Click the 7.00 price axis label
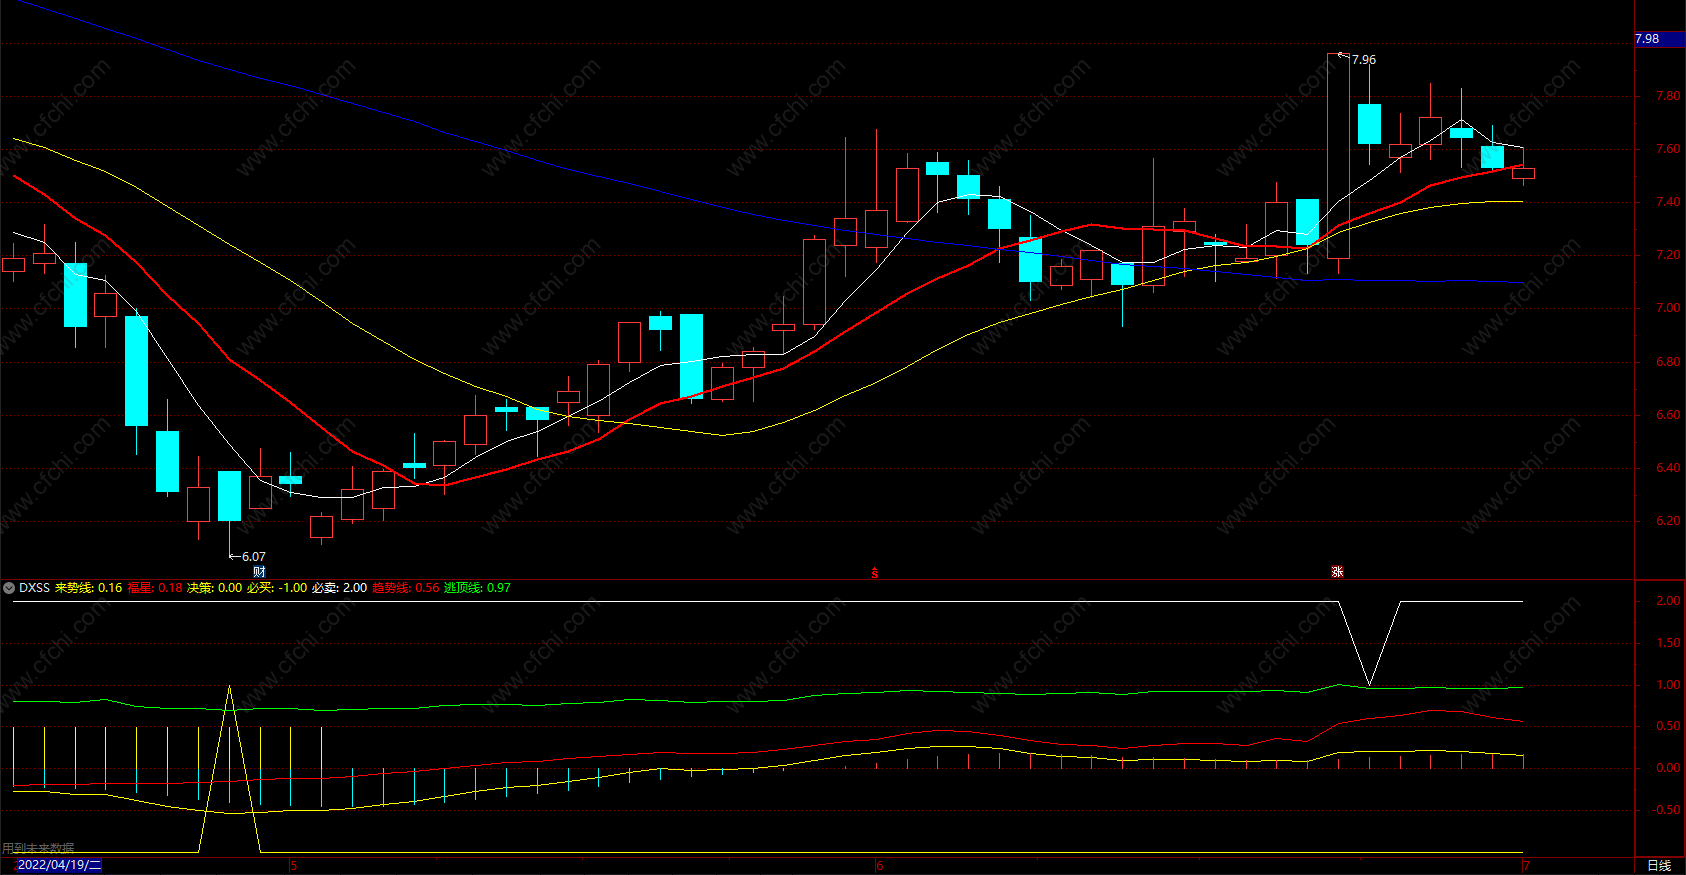 [1668, 309]
